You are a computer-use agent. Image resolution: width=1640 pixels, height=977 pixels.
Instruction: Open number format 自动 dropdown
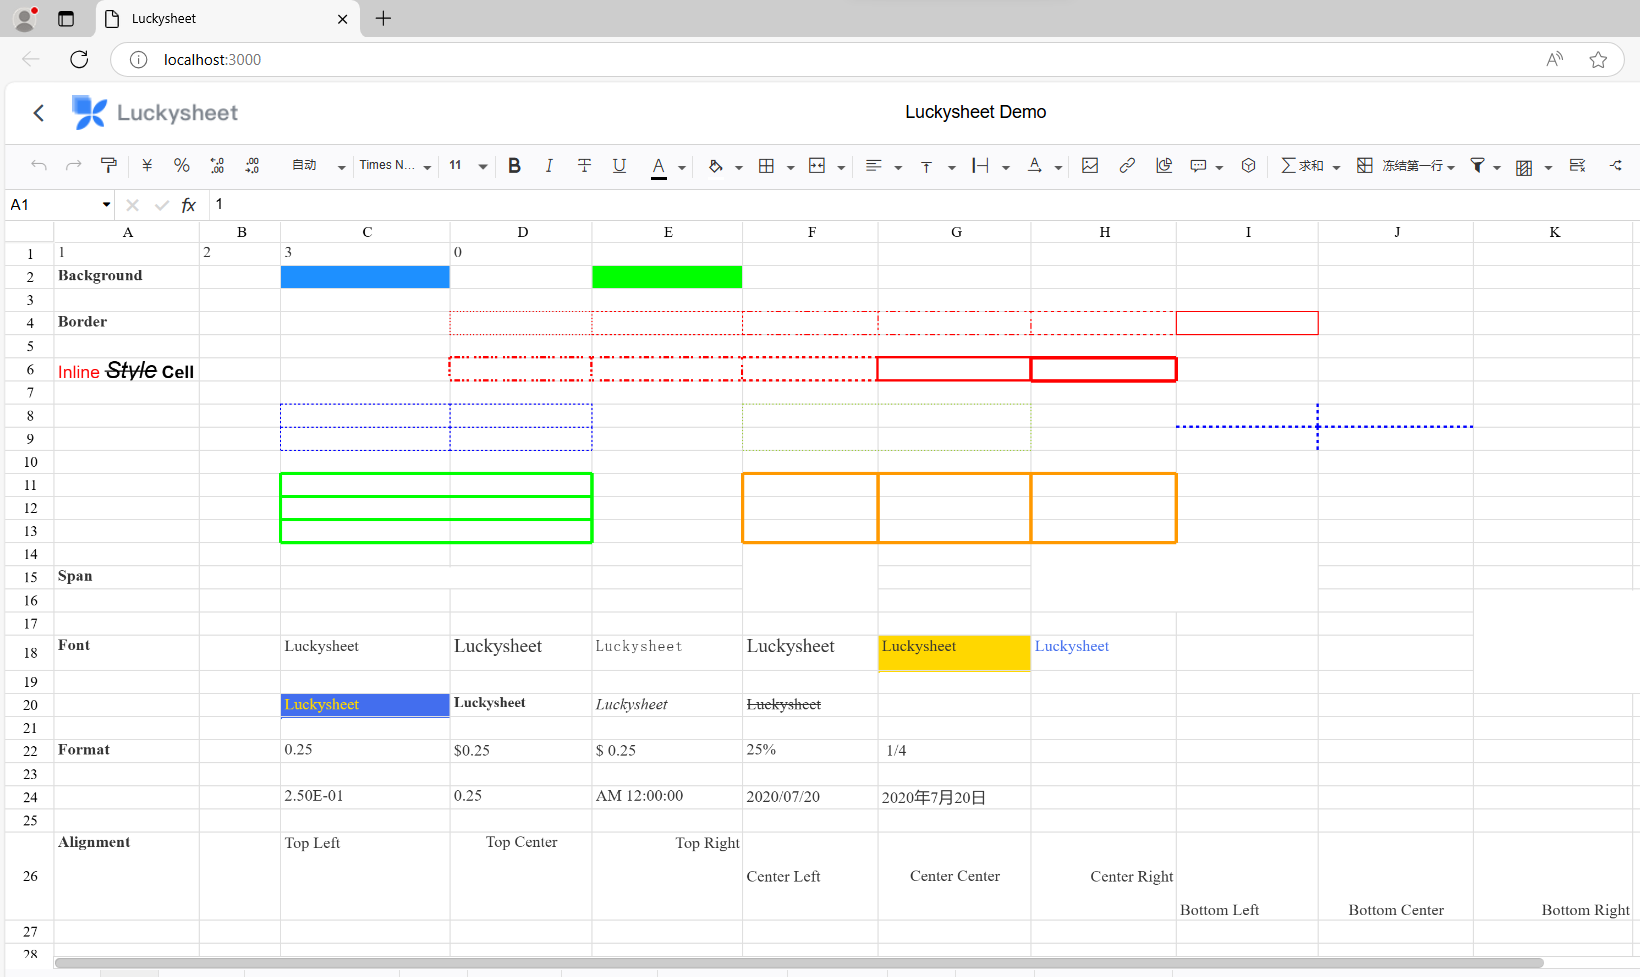[318, 166]
